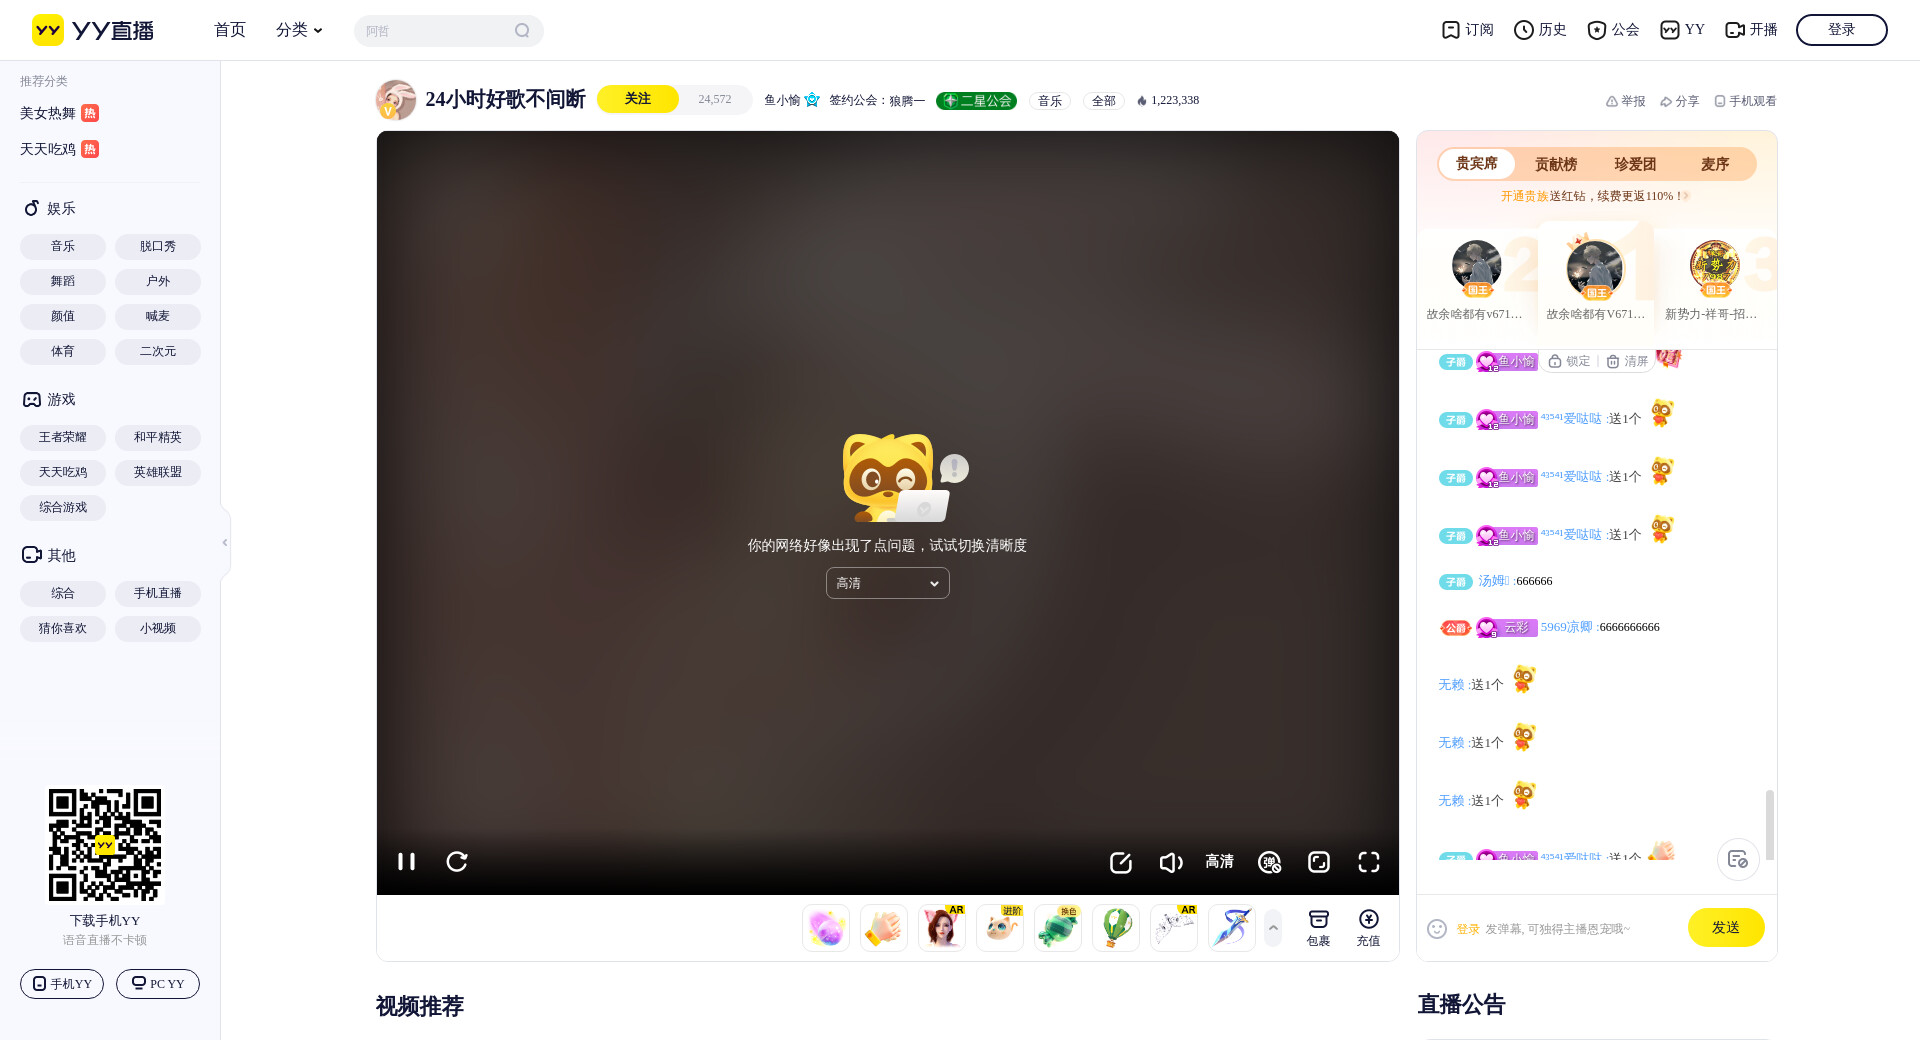Toggle danmaku bullet comments

[x=1270, y=862]
